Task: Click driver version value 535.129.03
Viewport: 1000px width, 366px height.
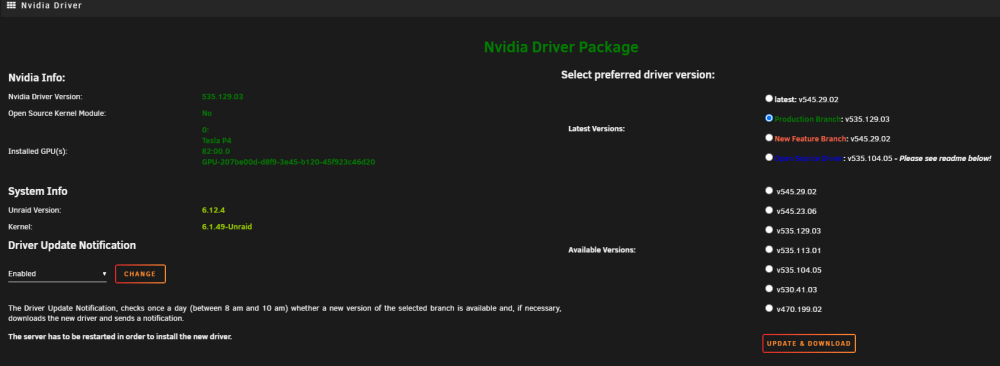Action: tap(223, 97)
